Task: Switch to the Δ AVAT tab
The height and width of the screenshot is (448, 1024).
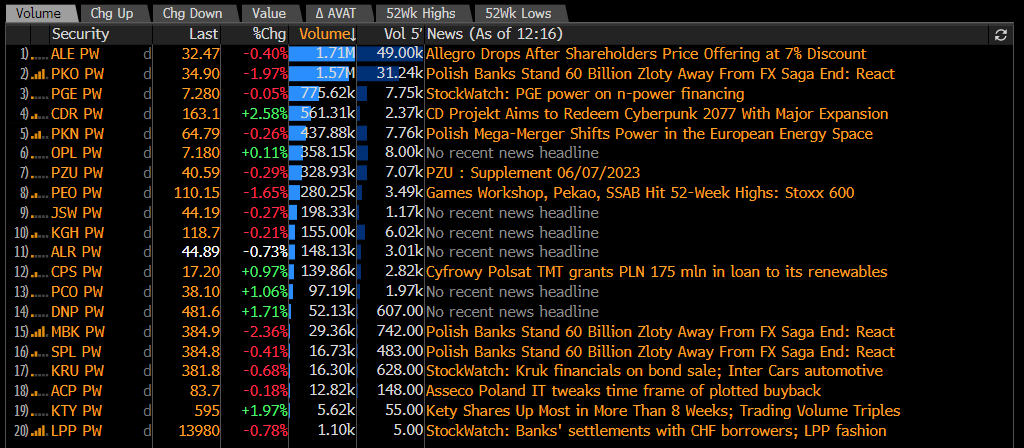Action: coord(337,13)
